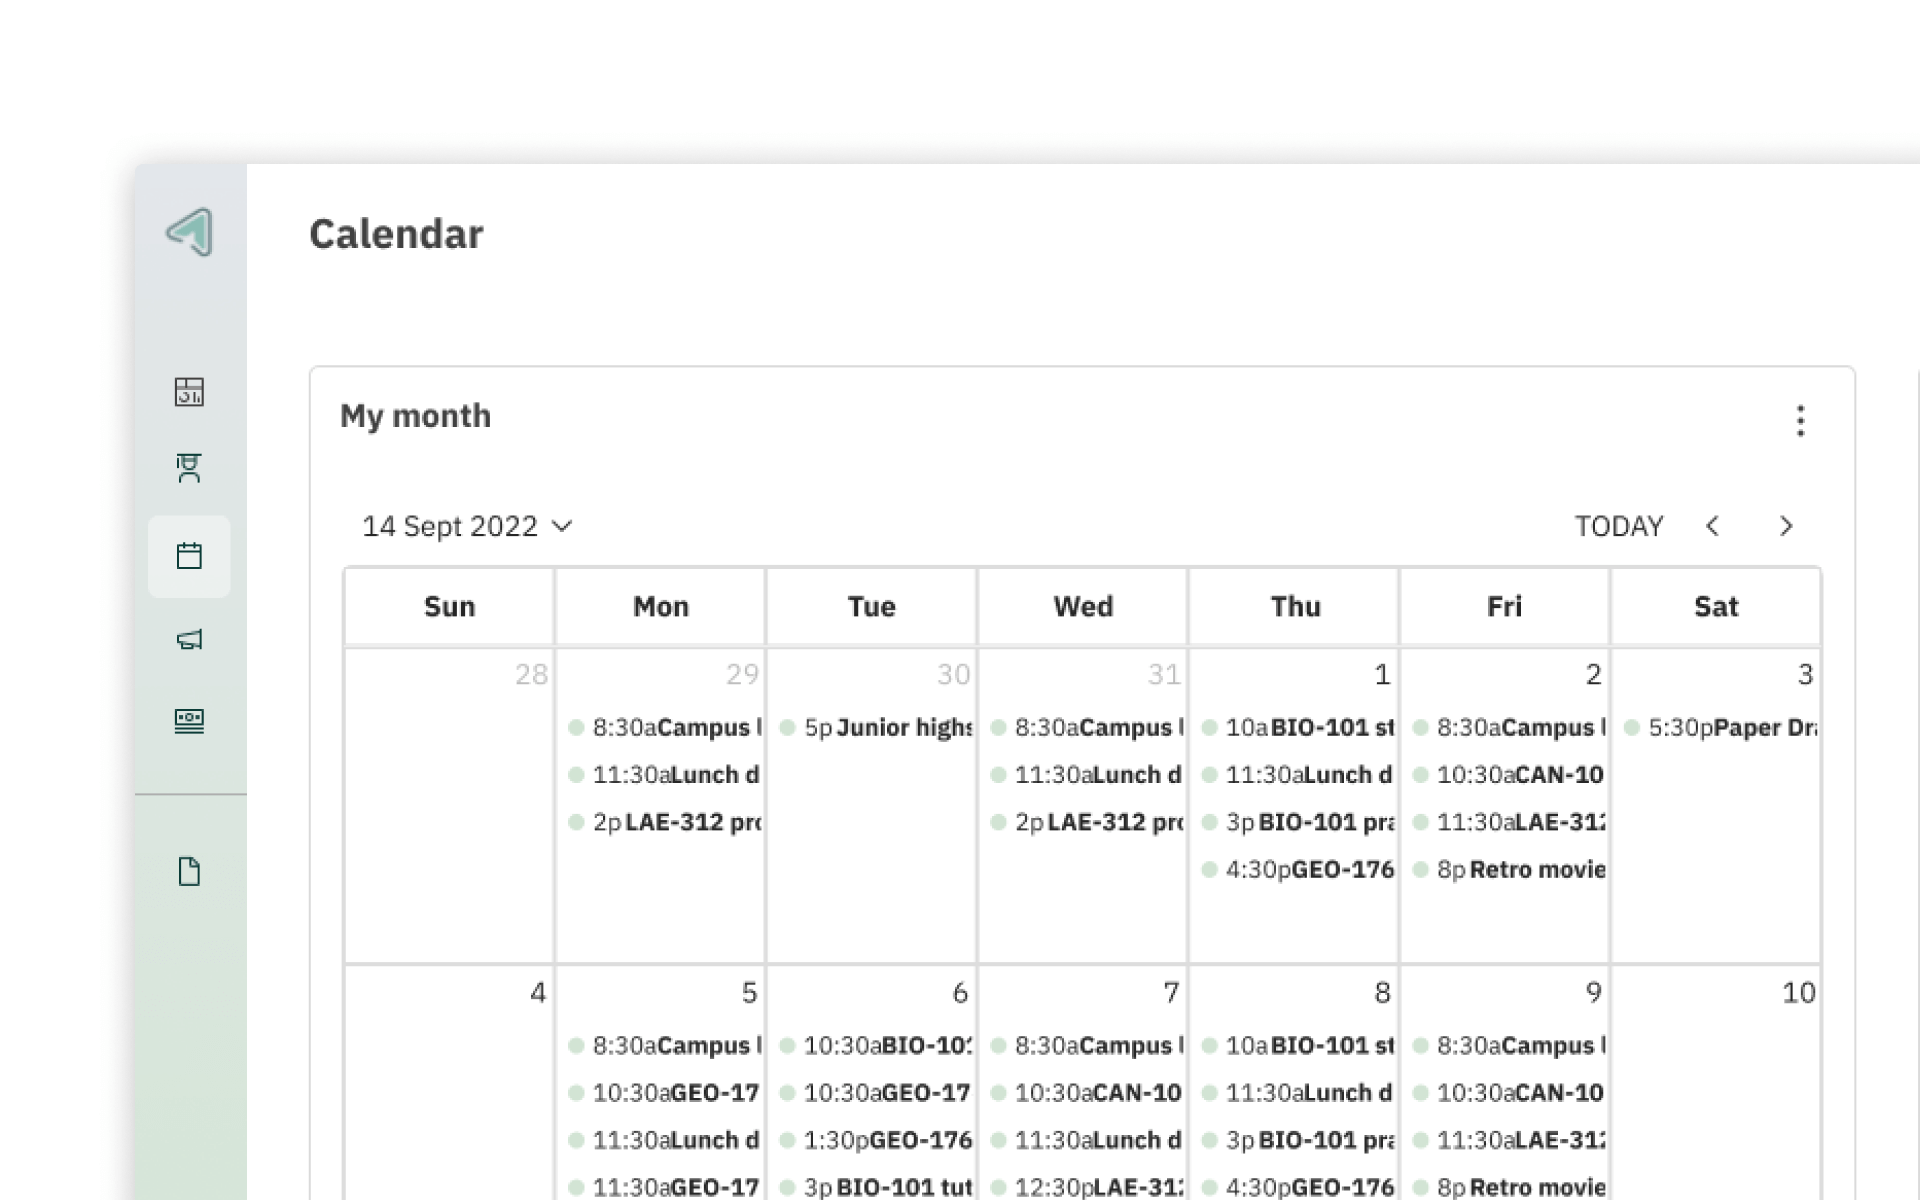
Task: Click the TODAY button
Action: pos(1619,526)
